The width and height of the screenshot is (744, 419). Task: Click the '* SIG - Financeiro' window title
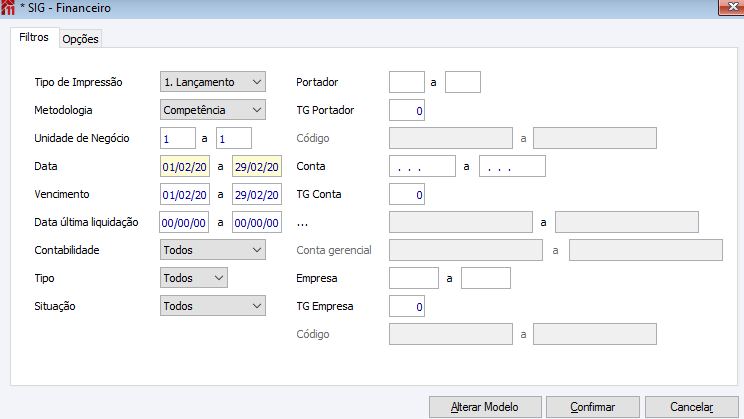click(65, 8)
